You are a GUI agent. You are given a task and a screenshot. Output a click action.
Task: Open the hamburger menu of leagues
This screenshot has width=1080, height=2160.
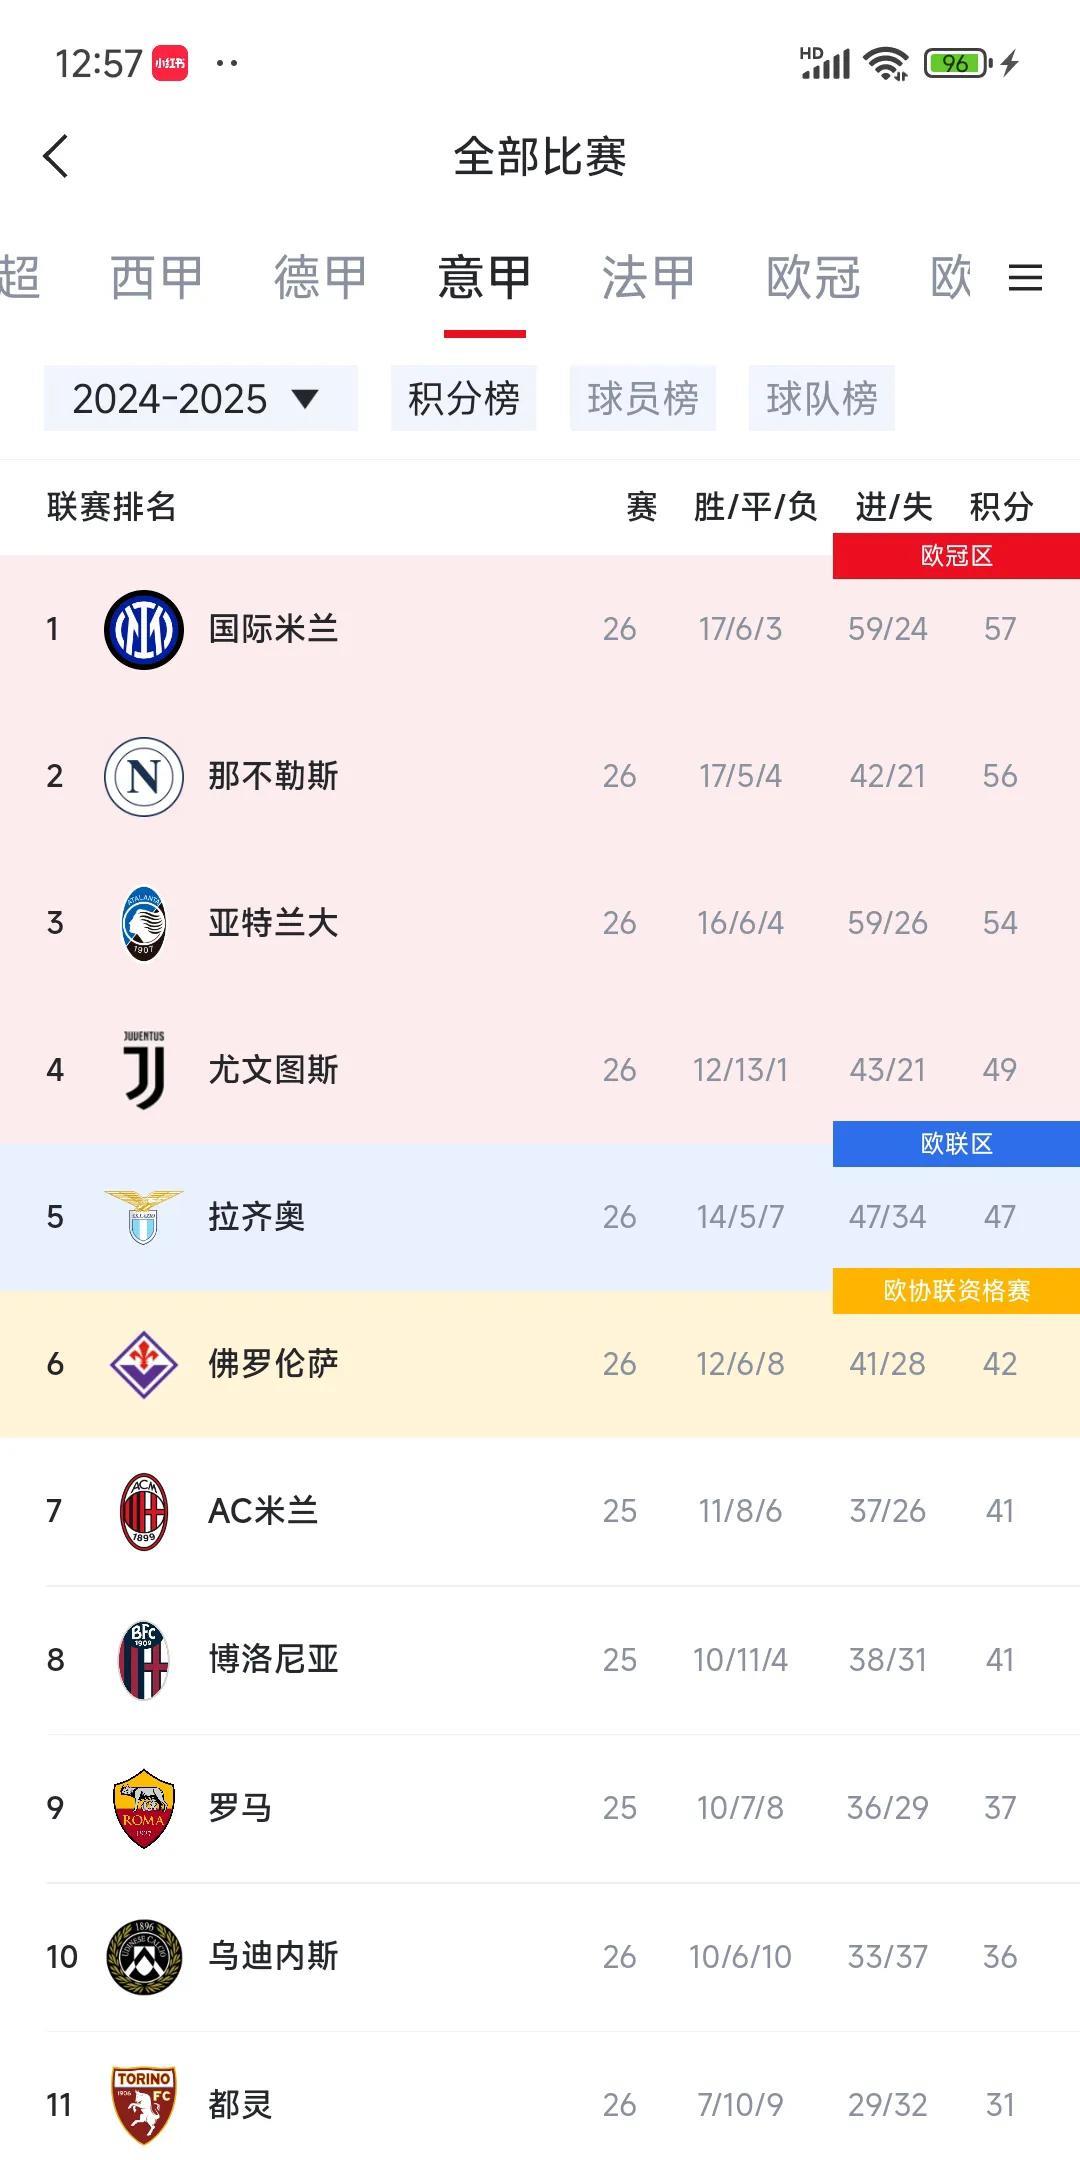(x=1025, y=277)
